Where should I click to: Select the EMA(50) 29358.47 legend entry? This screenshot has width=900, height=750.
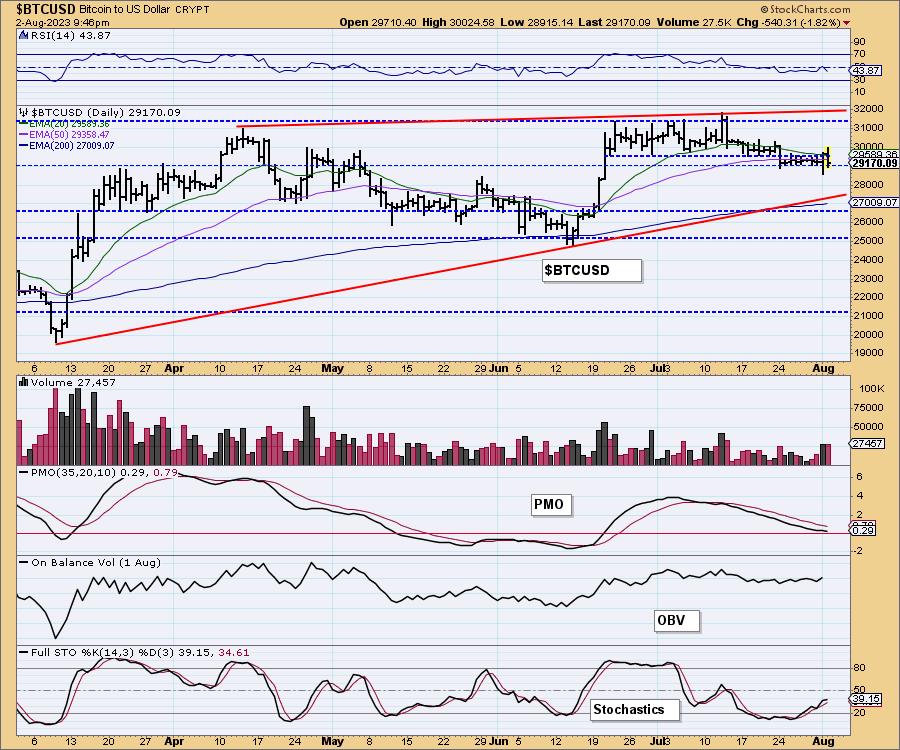tap(64, 134)
